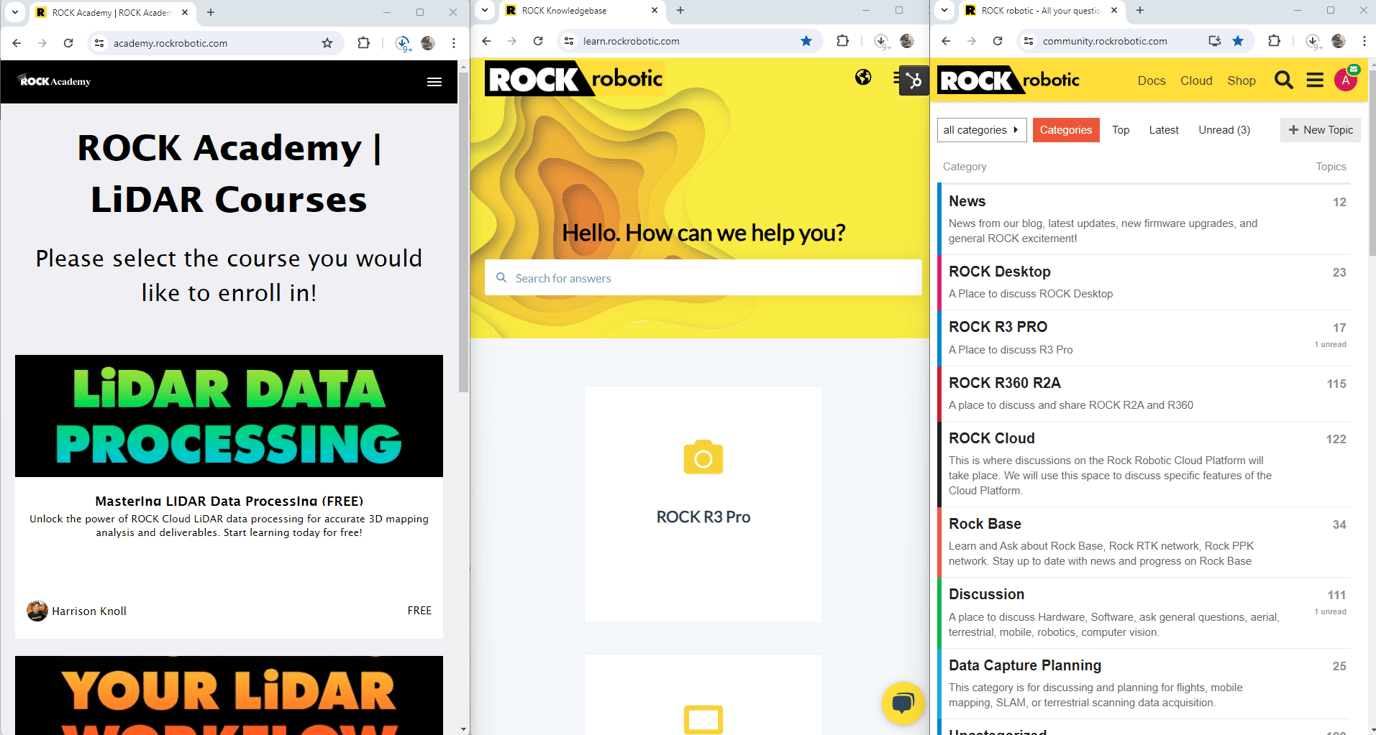The width and height of the screenshot is (1376, 735).
Task: Expand the all categories dropdown
Action: [x=981, y=130]
